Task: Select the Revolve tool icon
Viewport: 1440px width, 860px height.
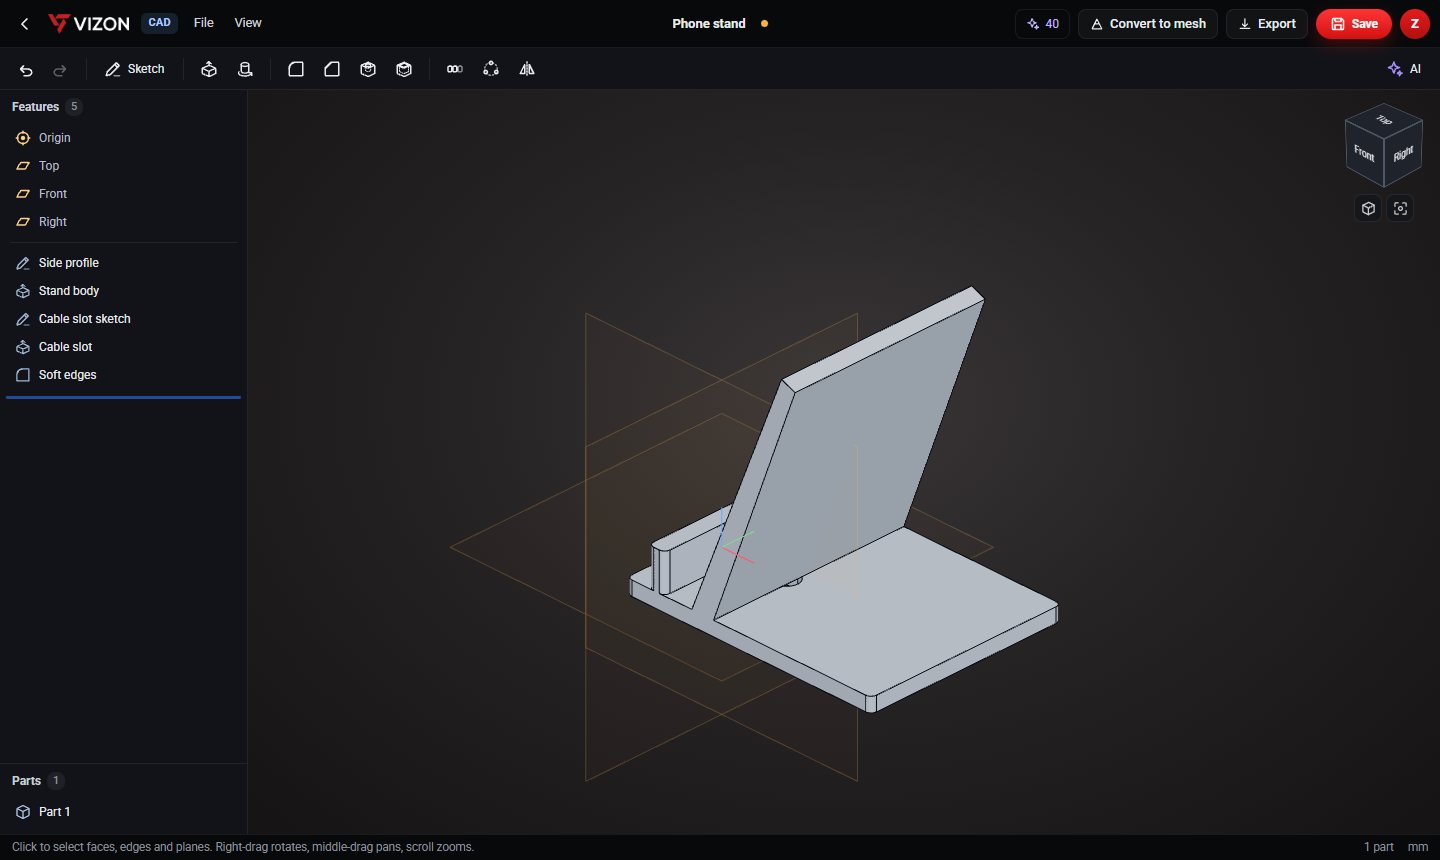Action: [x=245, y=69]
